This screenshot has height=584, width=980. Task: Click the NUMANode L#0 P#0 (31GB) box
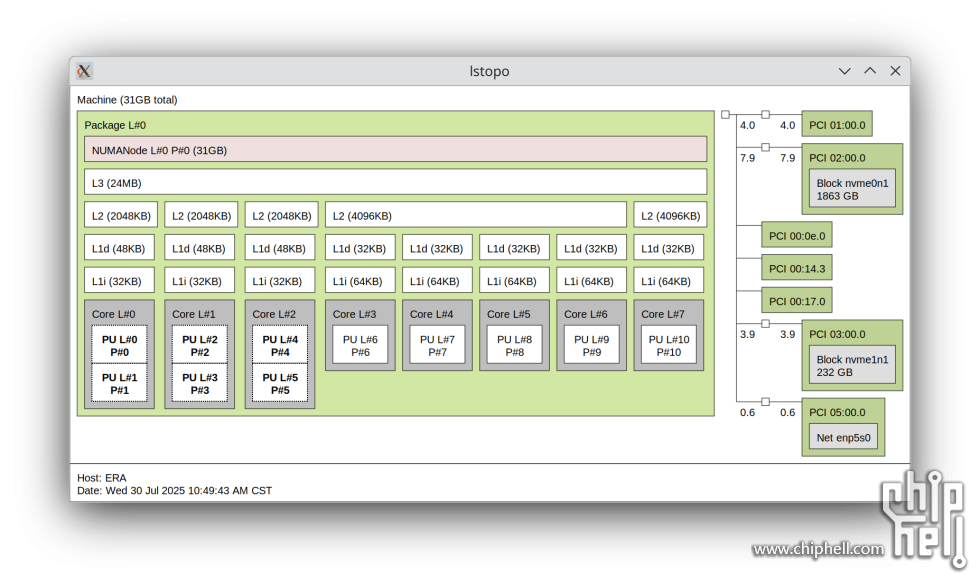click(396, 150)
